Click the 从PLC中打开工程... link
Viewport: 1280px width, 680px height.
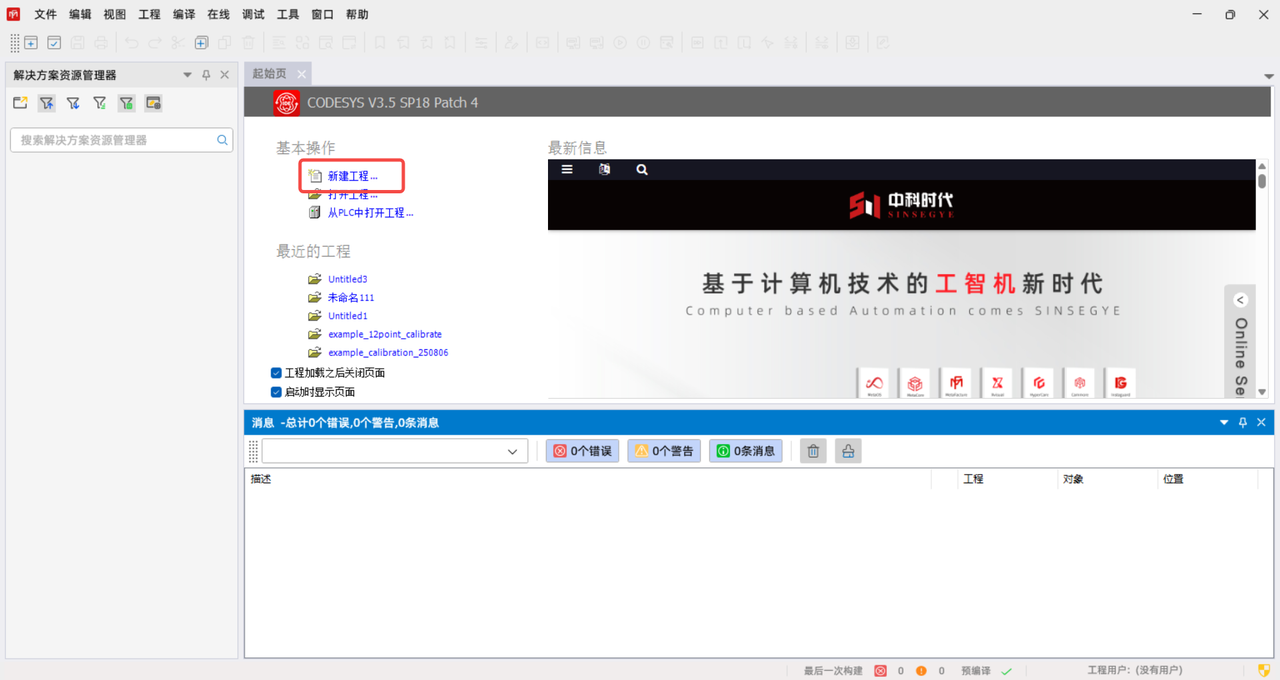point(370,213)
